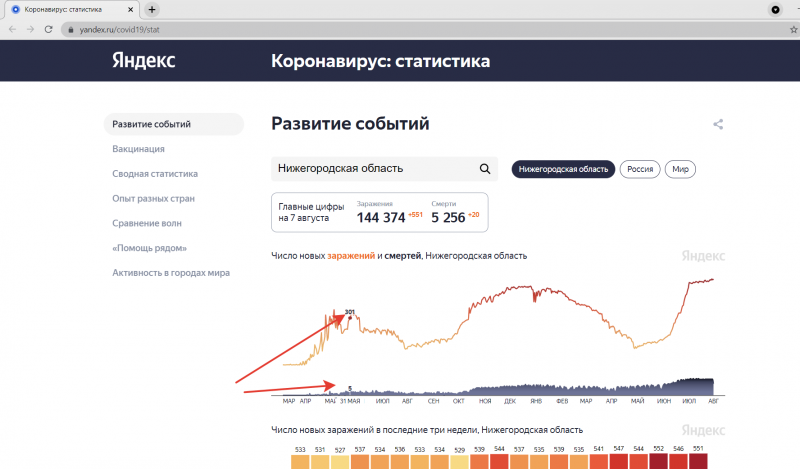Click the ЯНВ label on chart axis
This screenshot has height=469, width=800.
click(536, 401)
